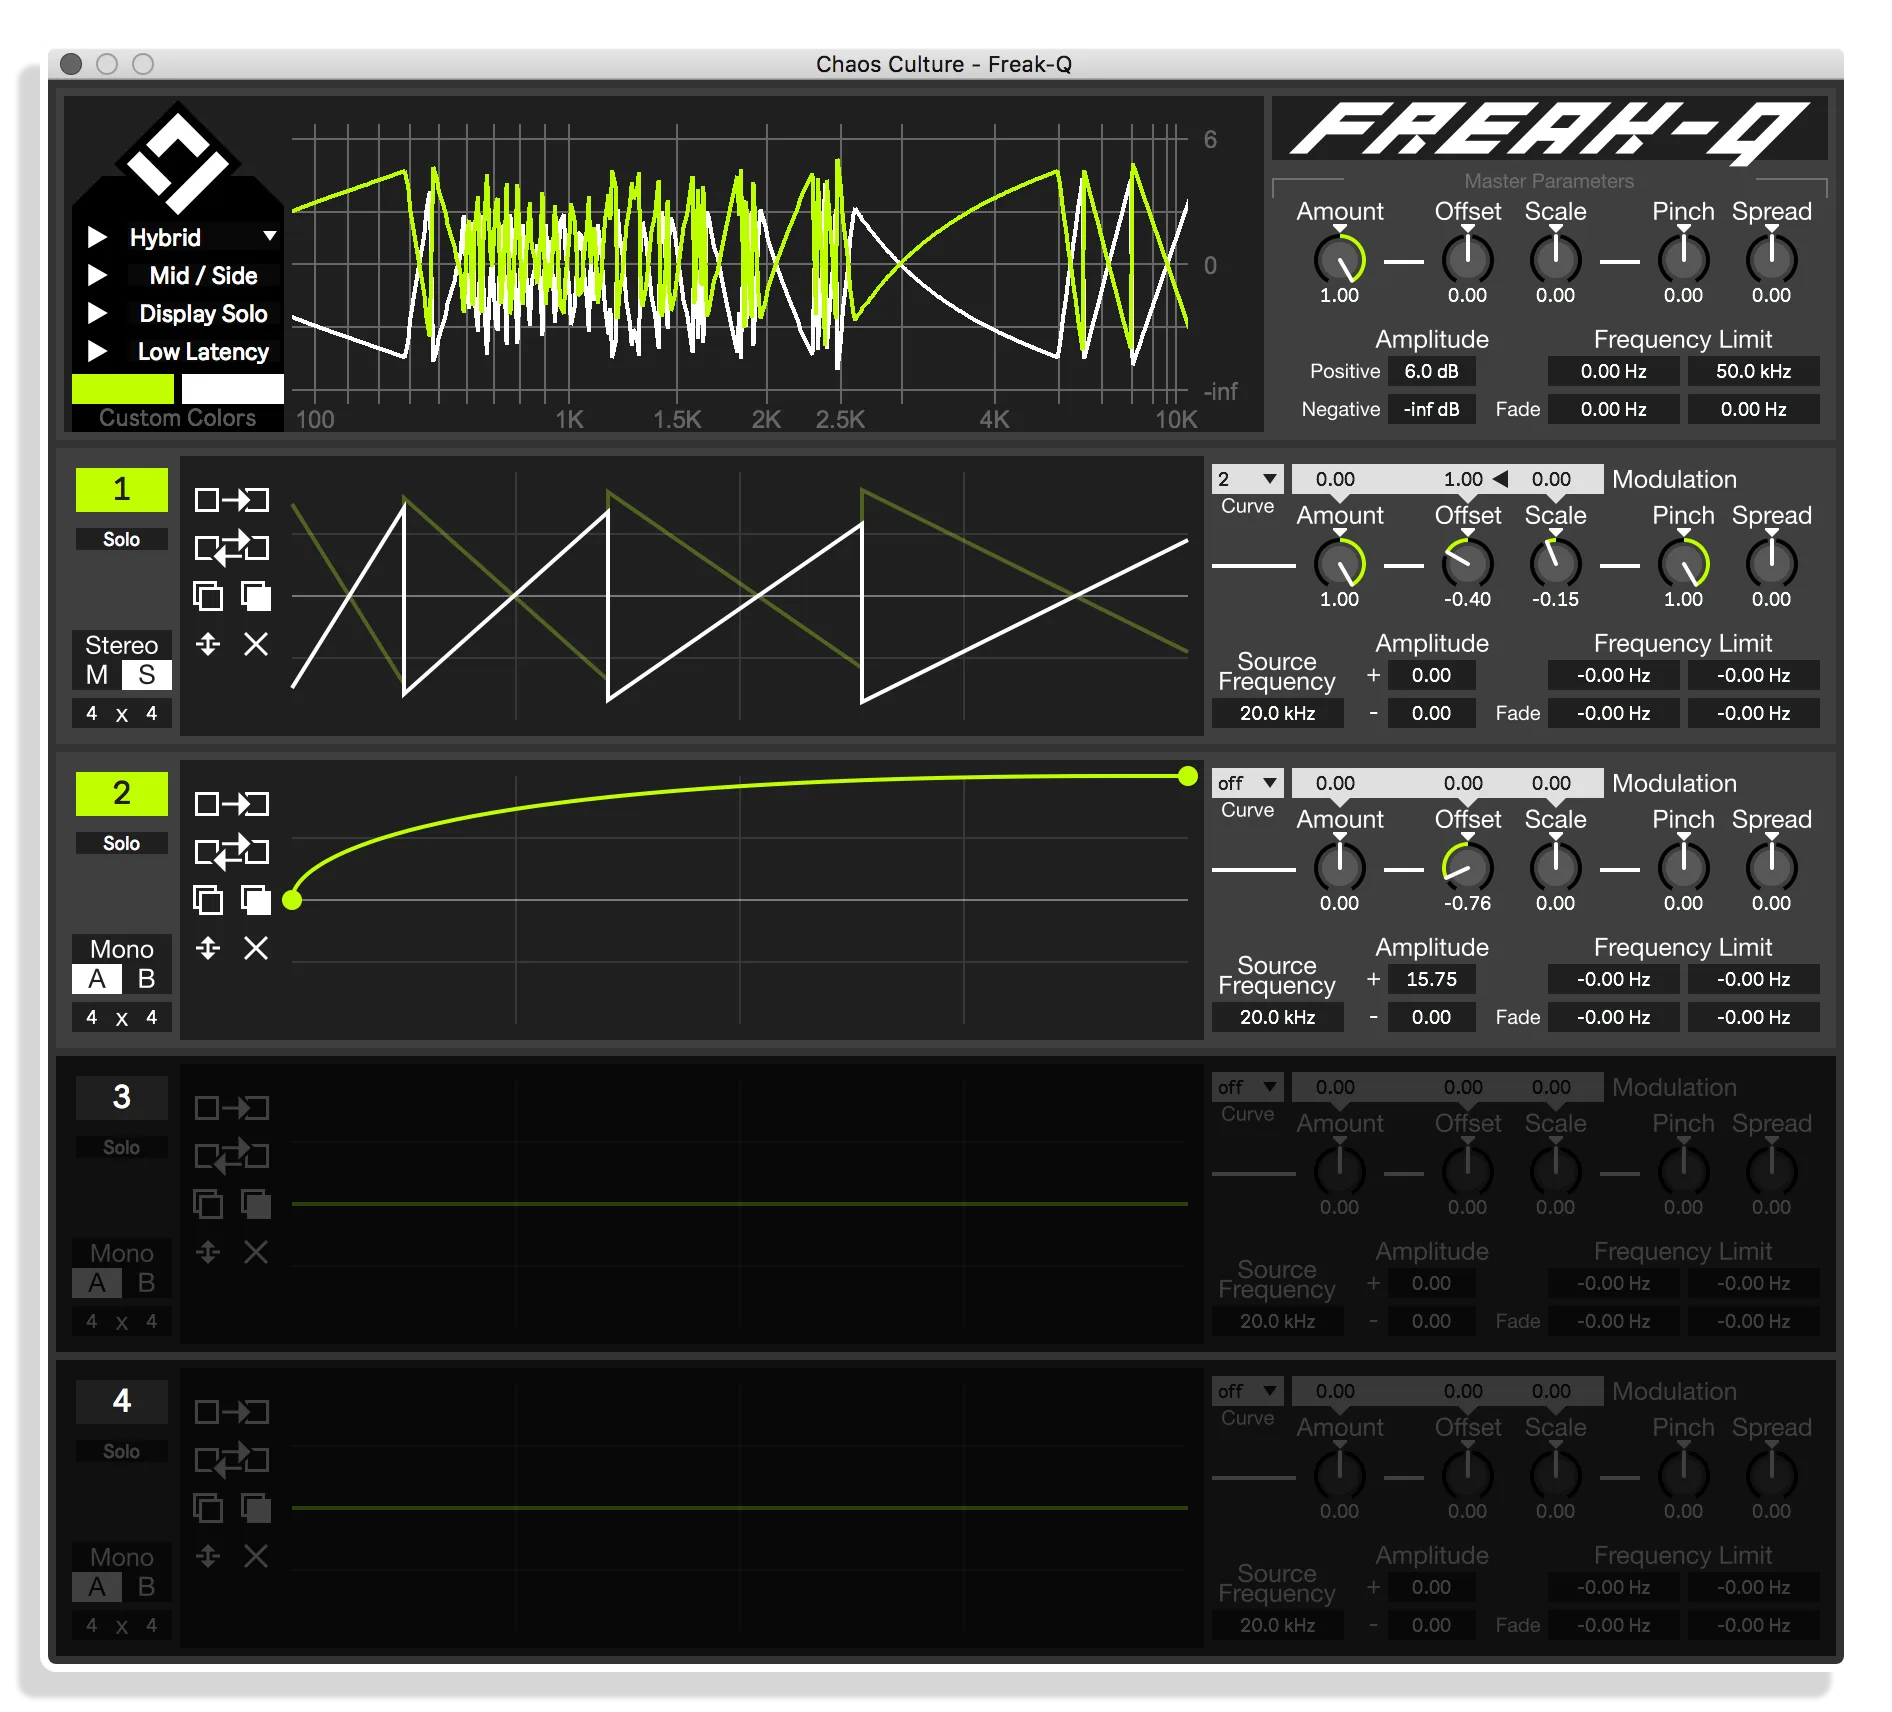
Task: Select the Mid / Side menu entry
Action: click(203, 275)
